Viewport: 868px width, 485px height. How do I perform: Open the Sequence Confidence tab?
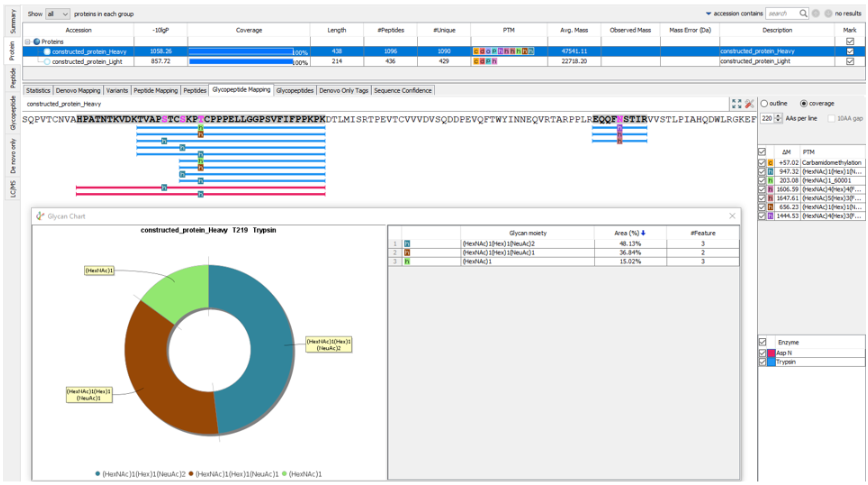(x=403, y=90)
